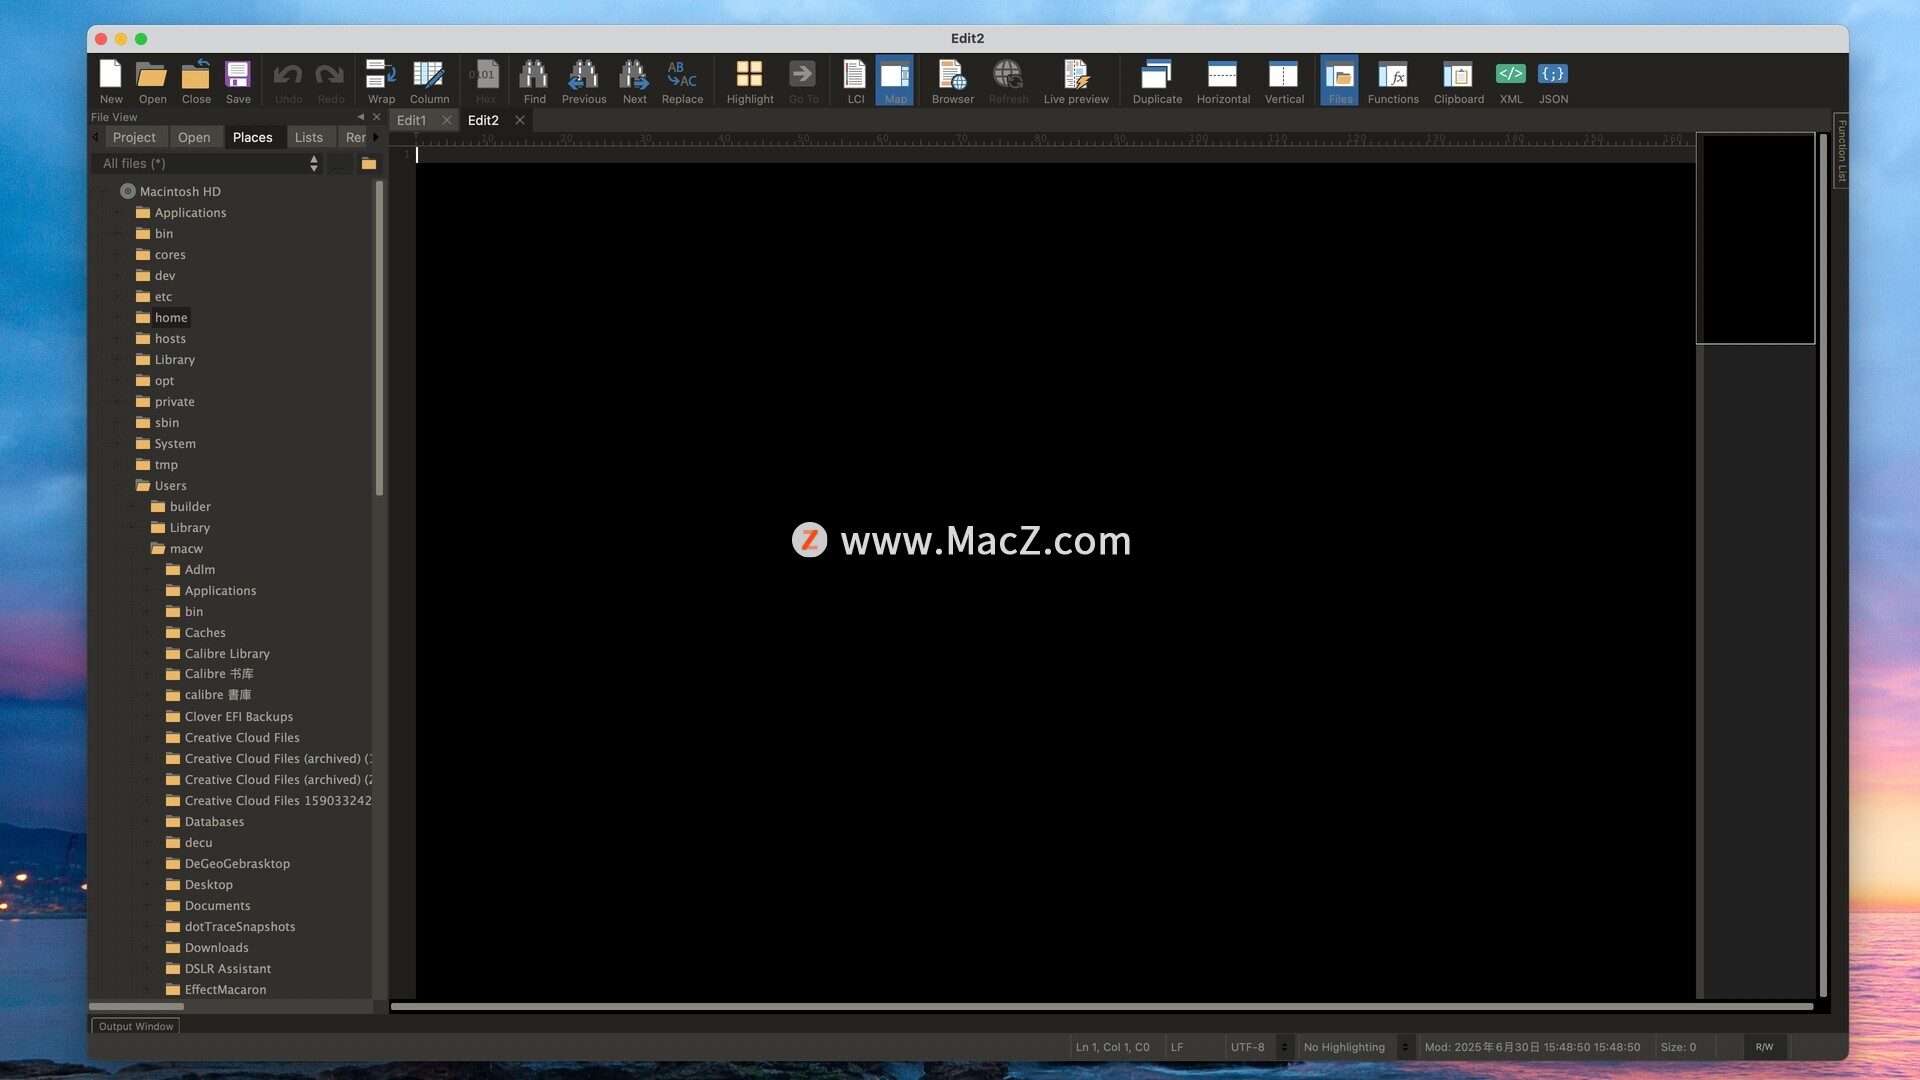
Task: Open the Clipboard history
Action: click(x=1458, y=81)
